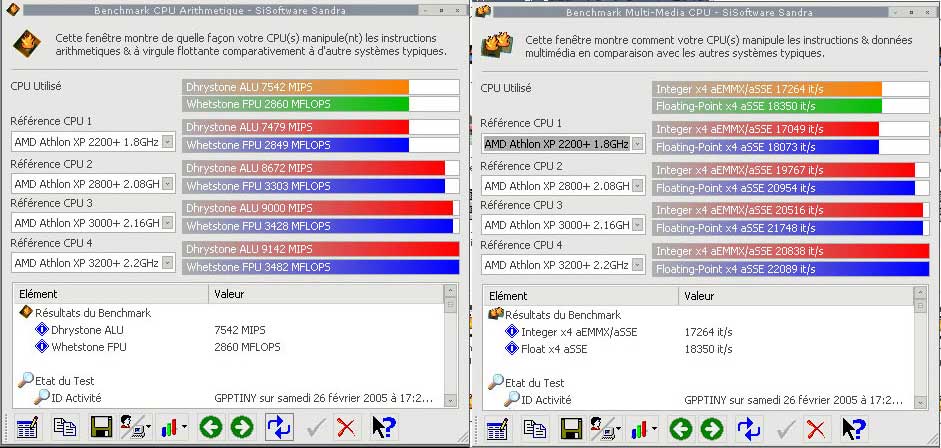This screenshot has width=941, height=448.
Task: Click flame chip icon in CPU Arithmetique header
Action: pyautogui.click(x=27, y=44)
